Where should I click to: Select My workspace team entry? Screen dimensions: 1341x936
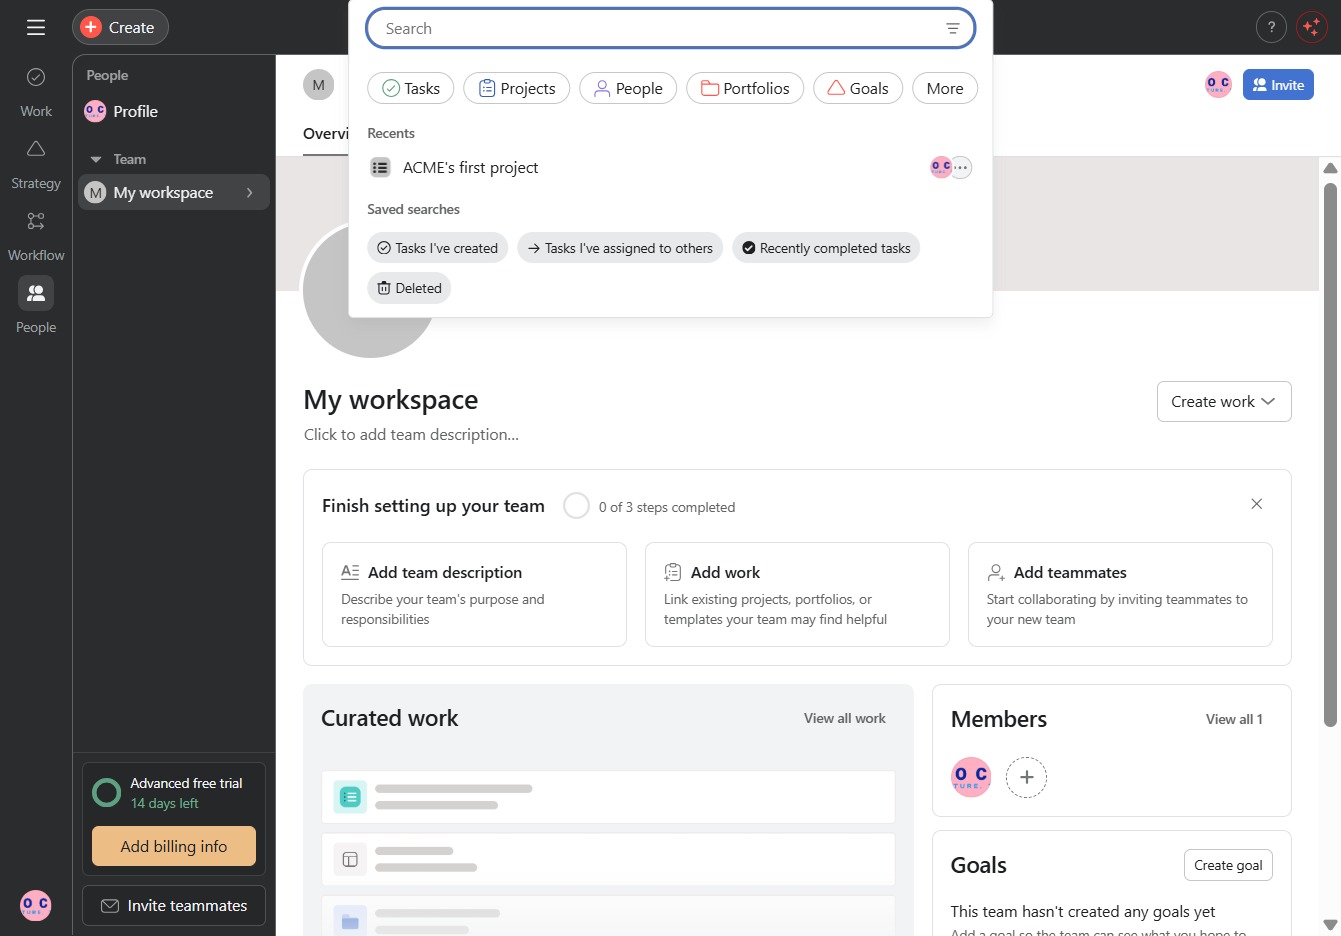point(174,192)
